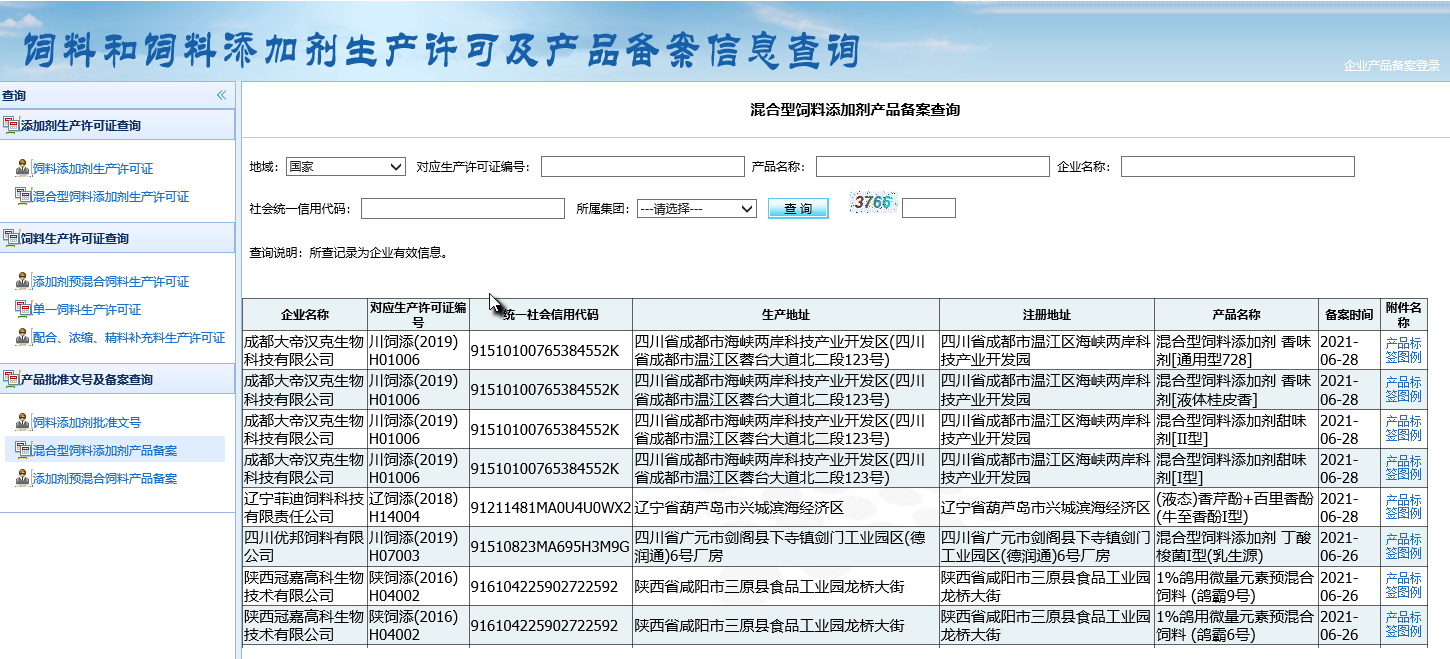1450x659 pixels.
Task: Select product 丁酸梭菌I型(乳生源) cell
Action: [x=1236, y=547]
